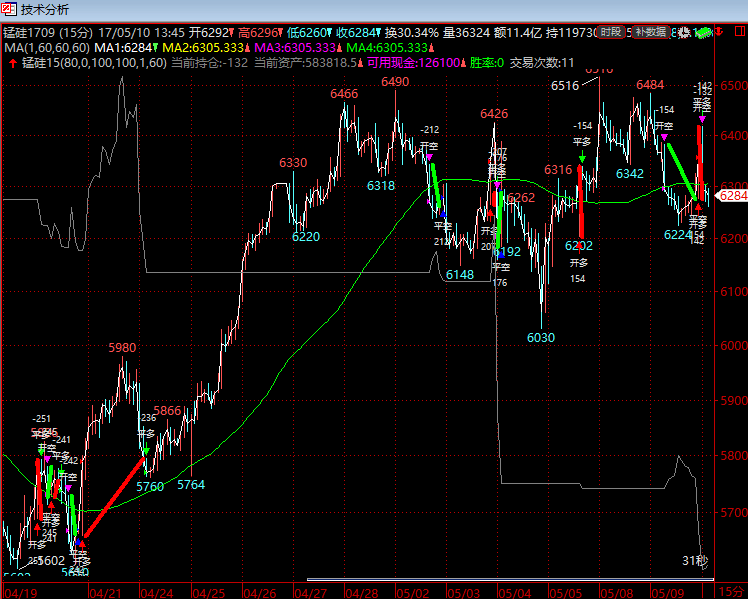This screenshot has width=748, height=599.
Task: Click the 05/08 date on time axis
Action: [617, 593]
